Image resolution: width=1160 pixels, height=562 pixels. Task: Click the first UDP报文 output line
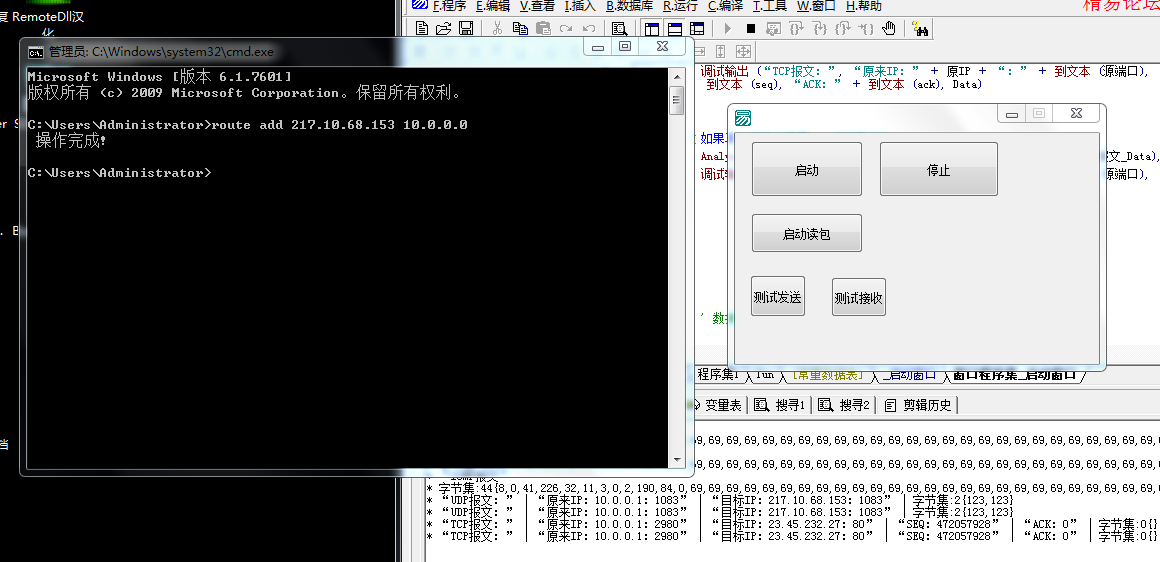point(721,501)
